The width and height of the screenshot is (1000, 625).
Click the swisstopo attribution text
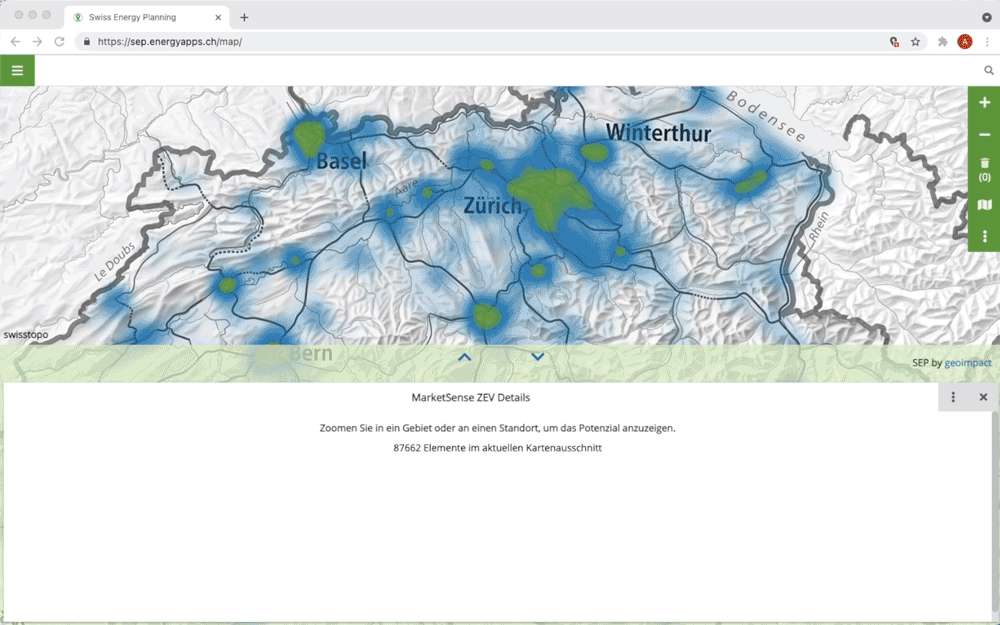[26, 335]
